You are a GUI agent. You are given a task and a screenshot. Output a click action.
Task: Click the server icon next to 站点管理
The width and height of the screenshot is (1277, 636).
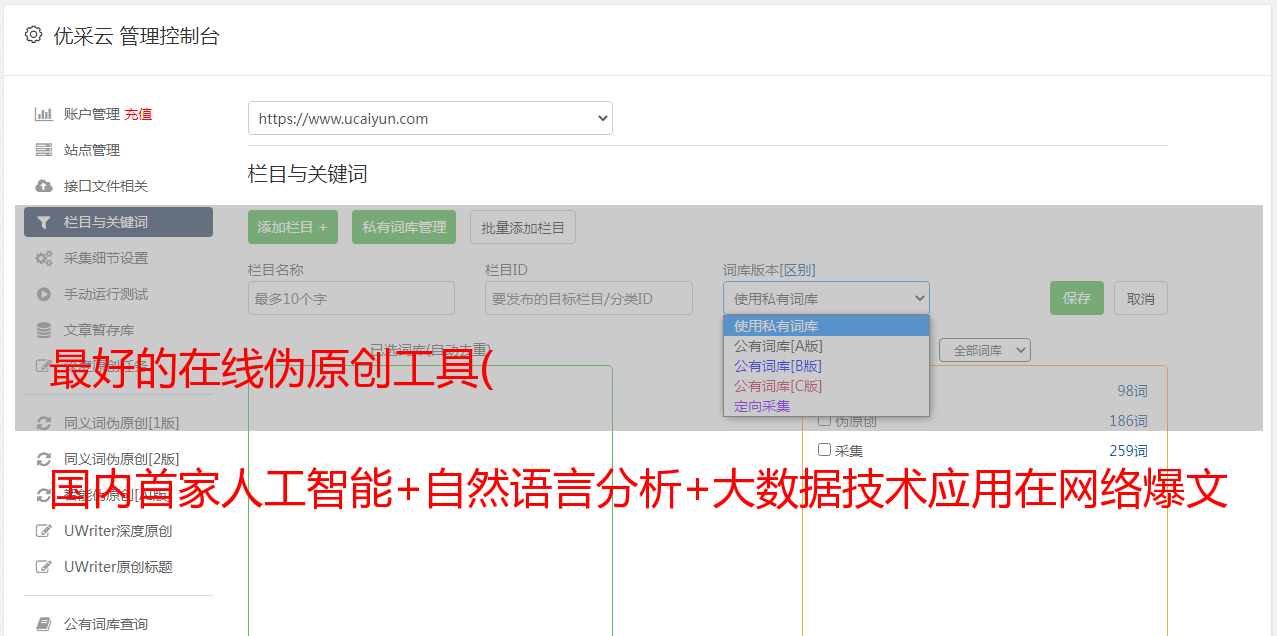click(44, 150)
